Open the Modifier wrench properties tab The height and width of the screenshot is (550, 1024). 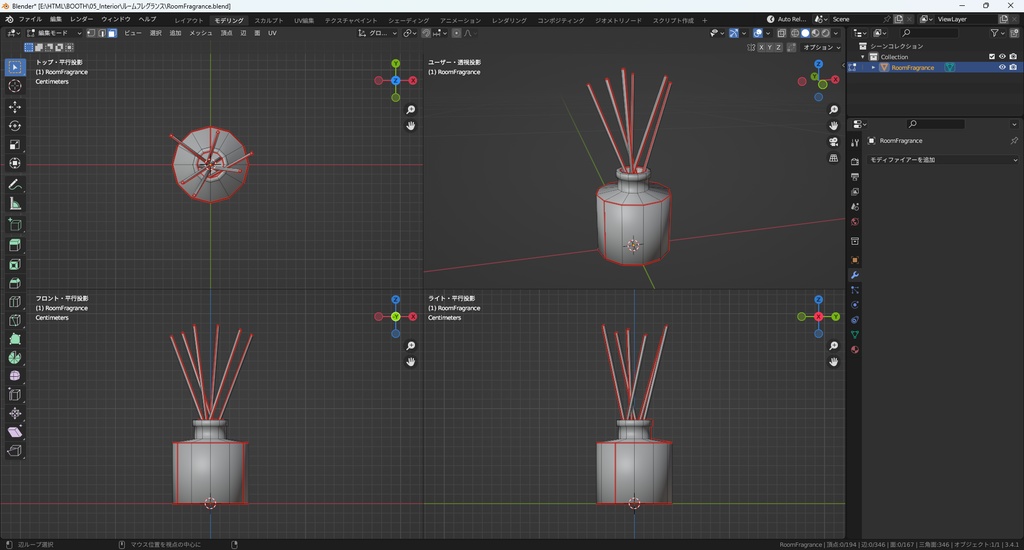point(855,274)
